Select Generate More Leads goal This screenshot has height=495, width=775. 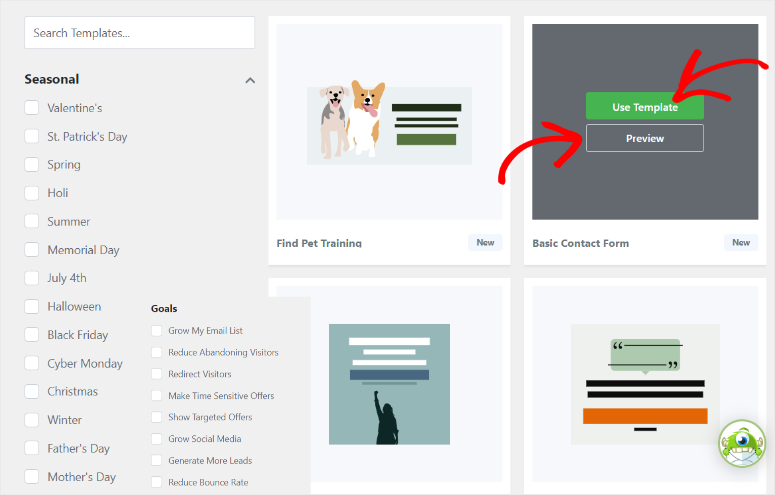(156, 460)
